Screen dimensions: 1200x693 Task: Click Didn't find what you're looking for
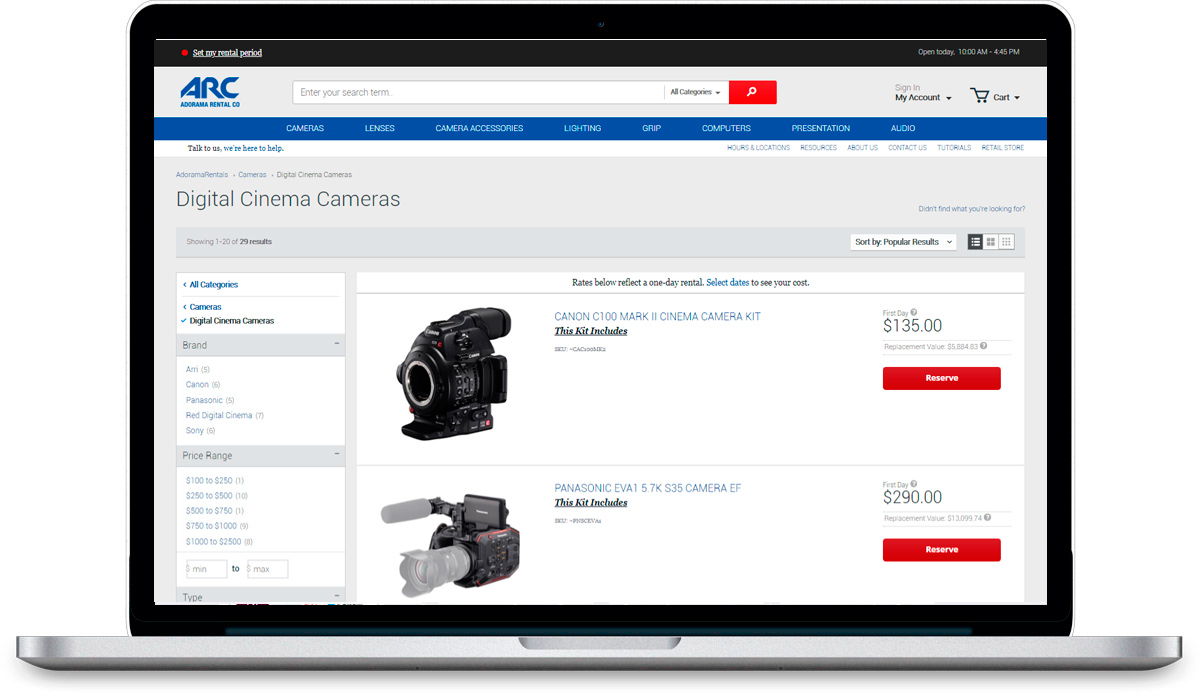click(x=971, y=209)
